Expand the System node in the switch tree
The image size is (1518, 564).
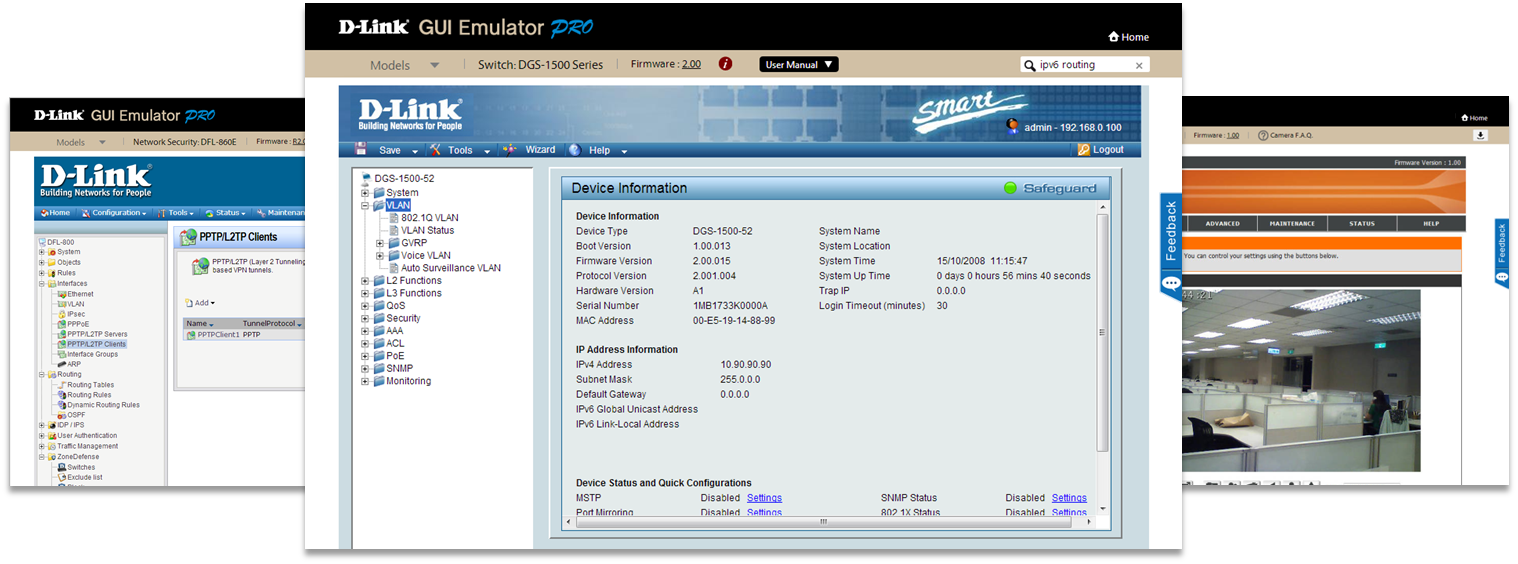click(366, 193)
